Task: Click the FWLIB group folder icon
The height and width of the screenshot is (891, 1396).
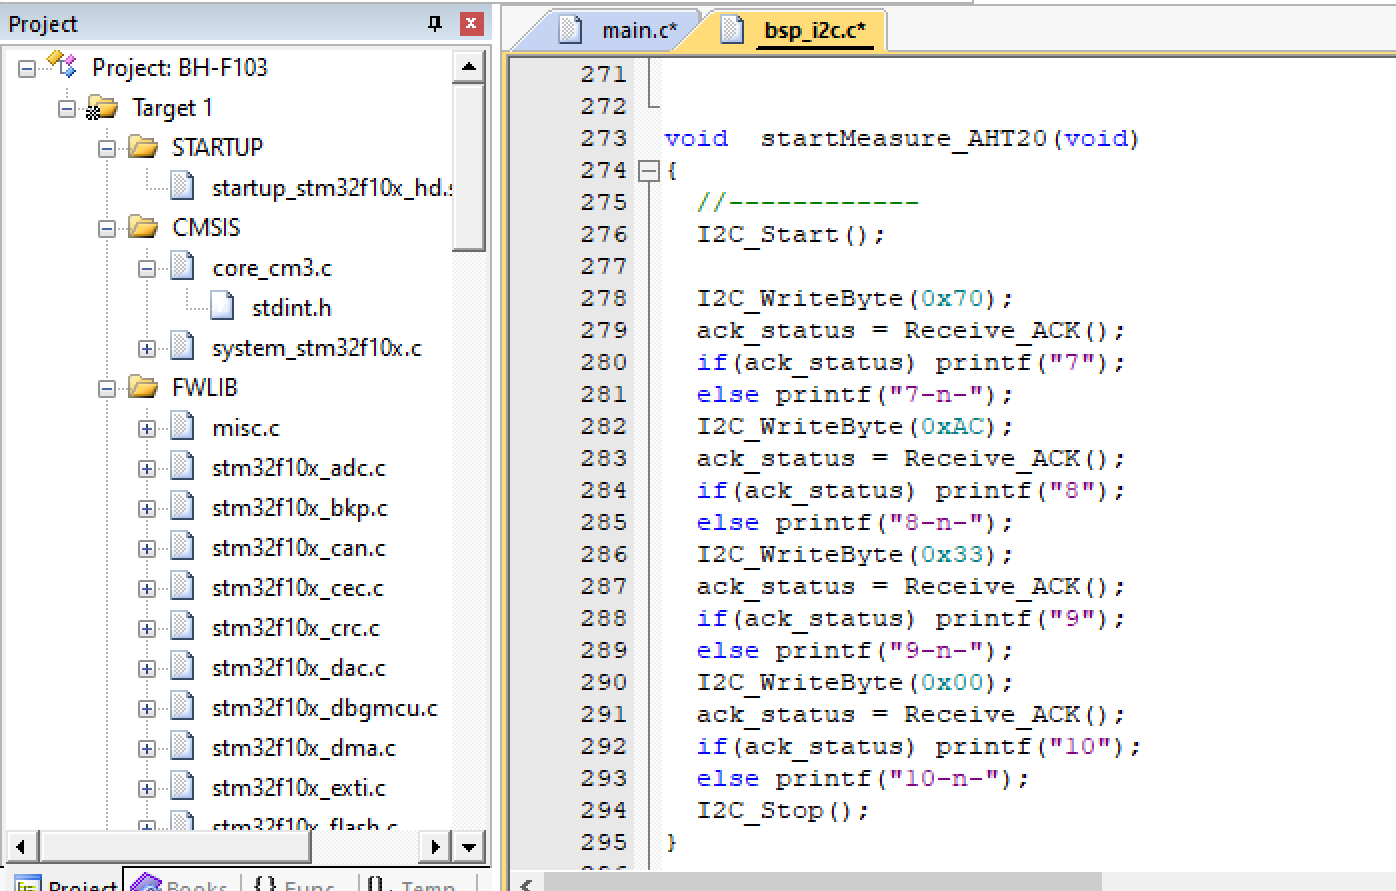Action: coord(143,387)
